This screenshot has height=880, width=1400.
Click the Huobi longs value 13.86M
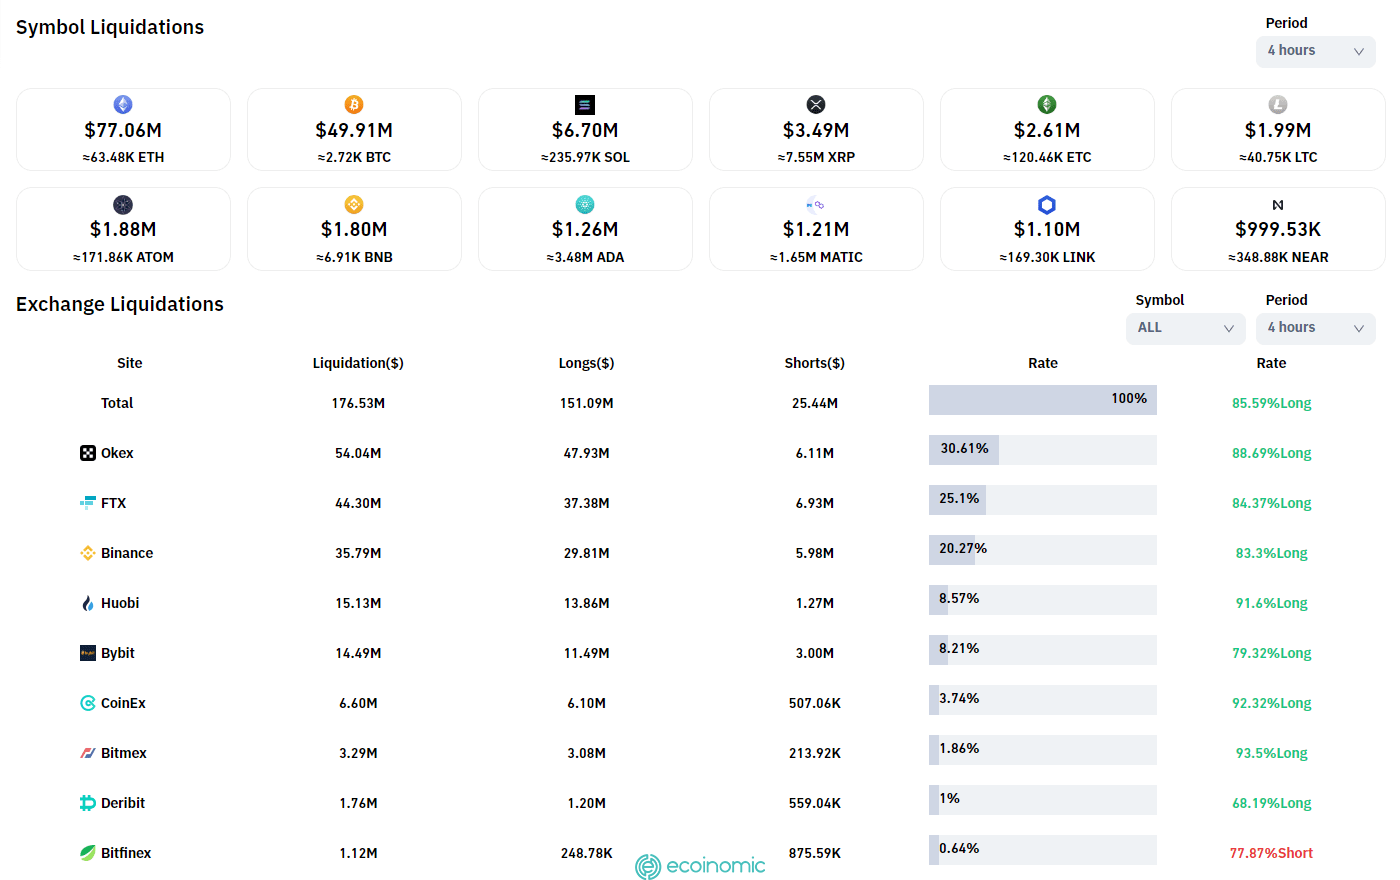coord(587,603)
